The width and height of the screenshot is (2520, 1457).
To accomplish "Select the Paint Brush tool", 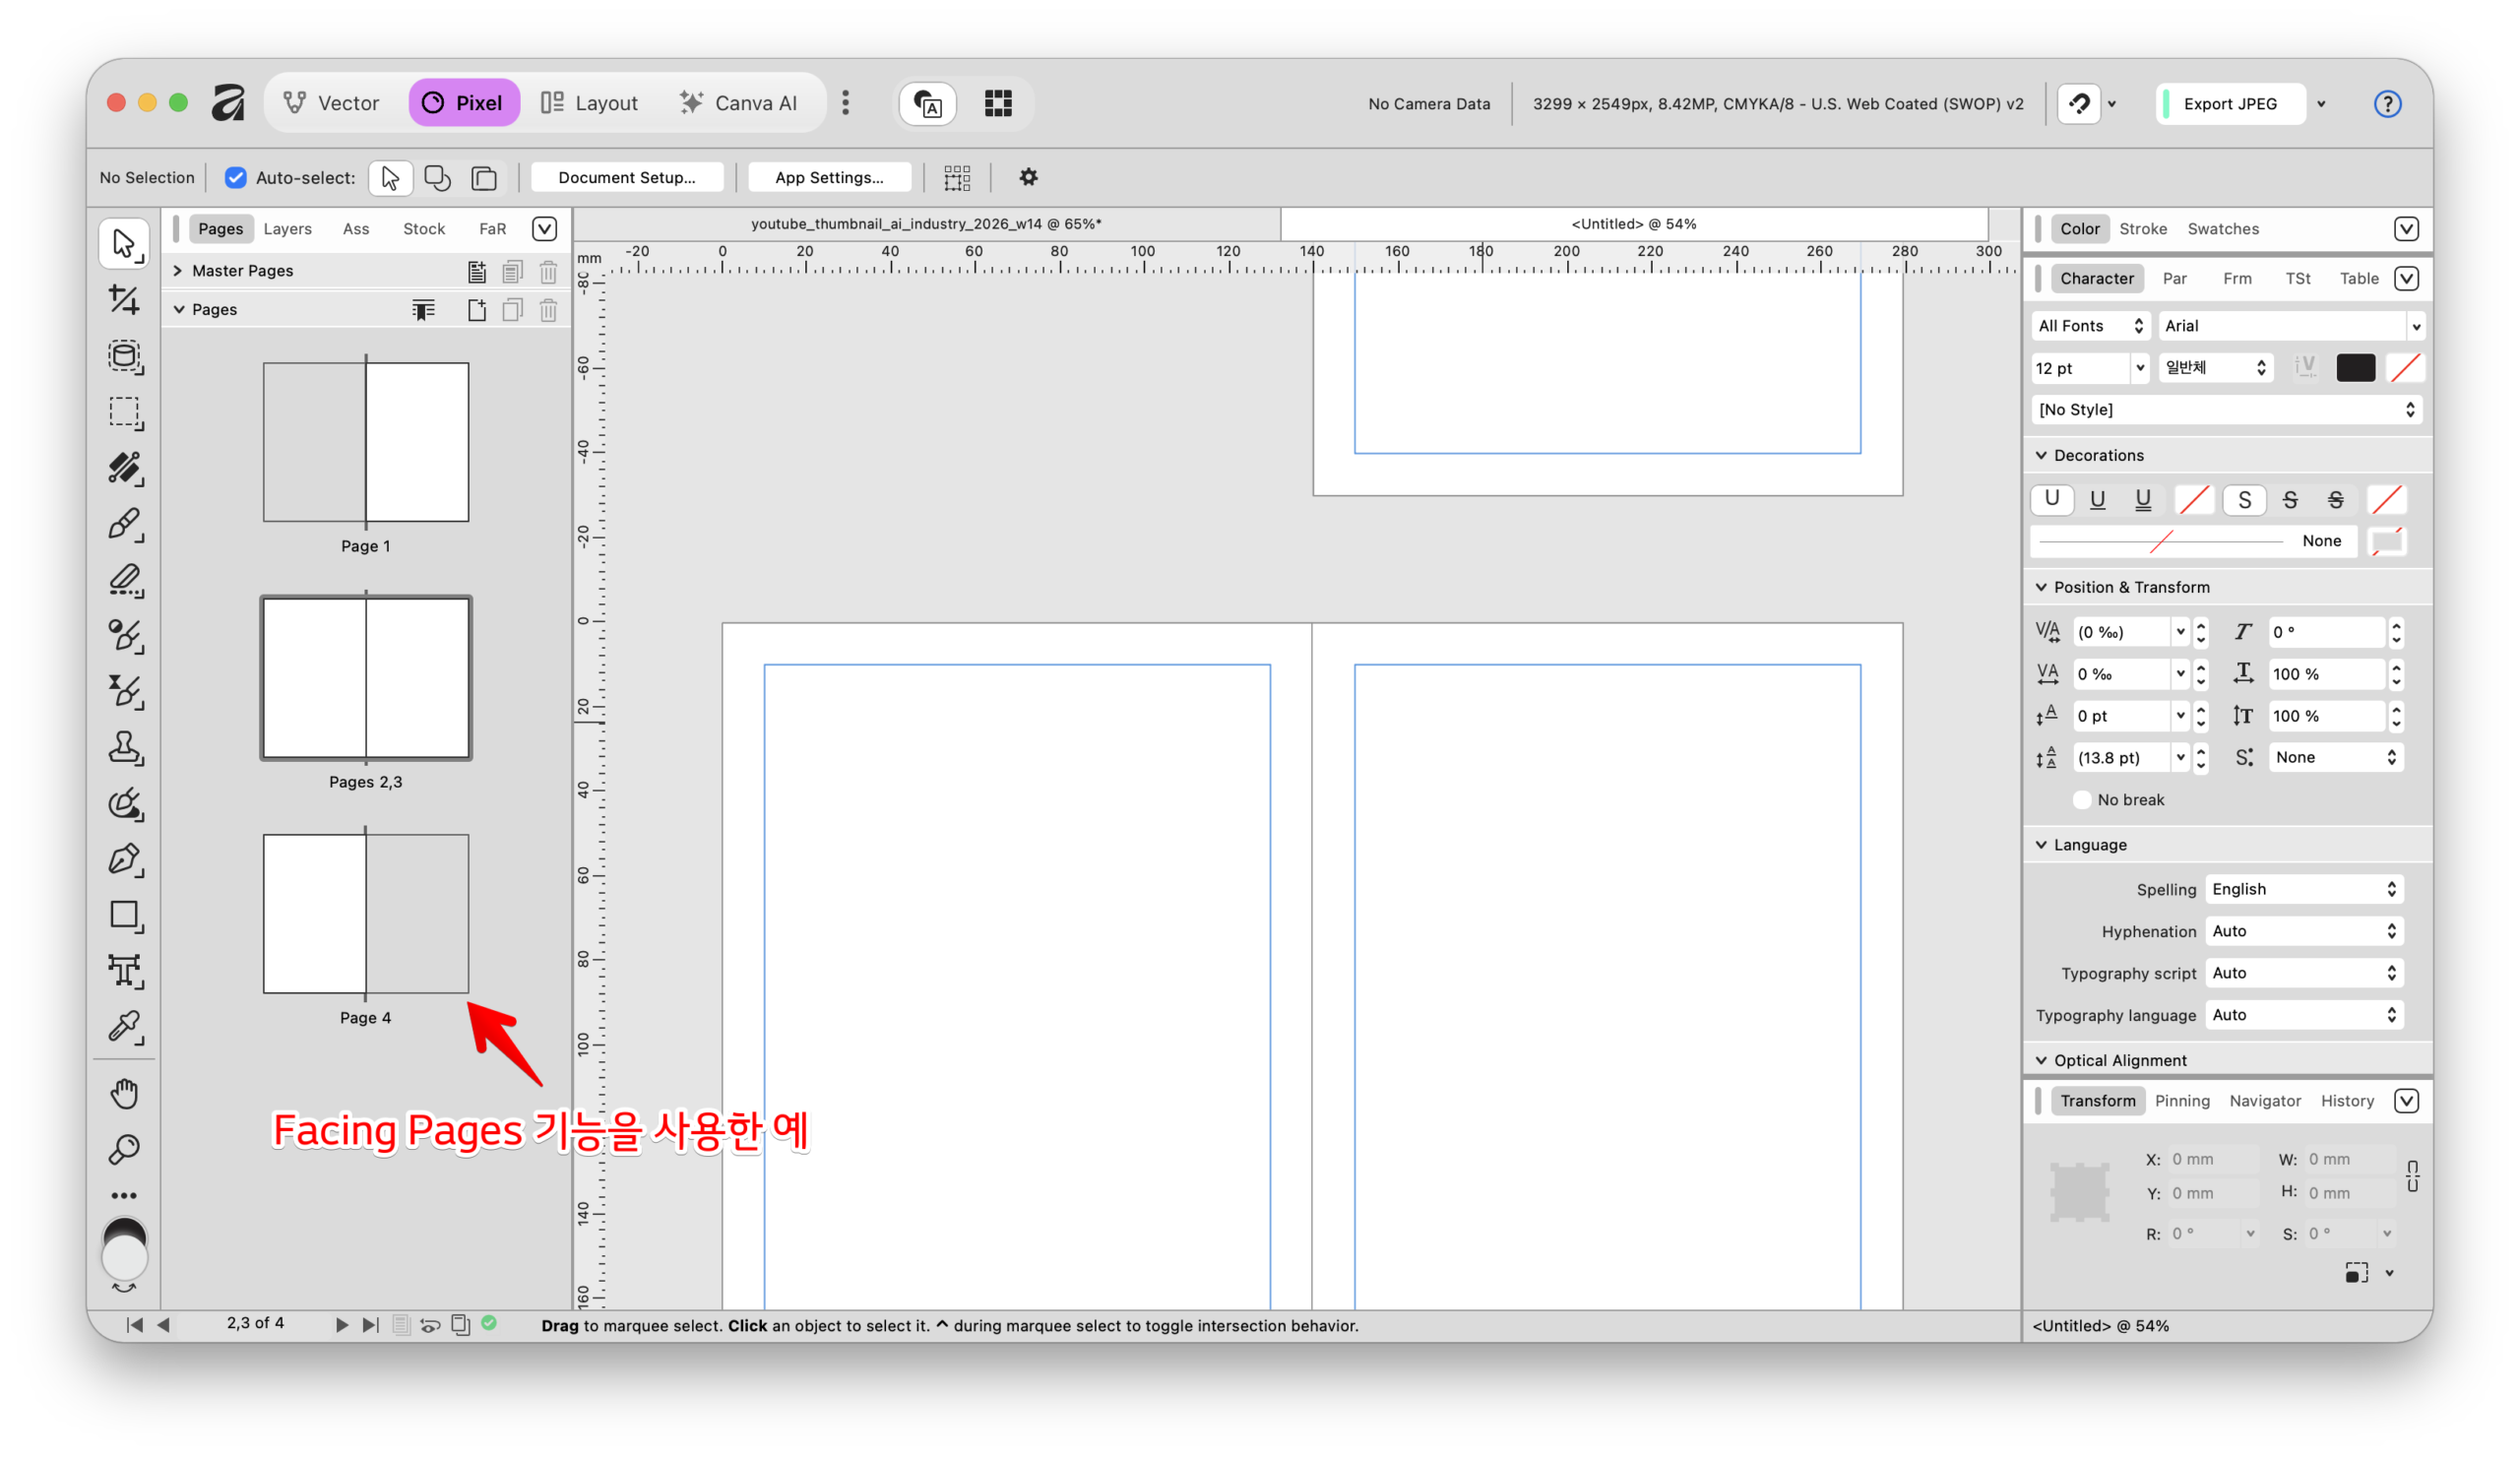I will 124,524.
